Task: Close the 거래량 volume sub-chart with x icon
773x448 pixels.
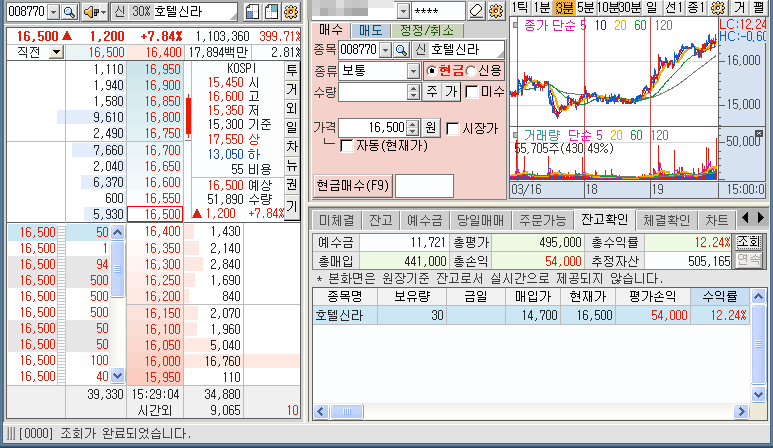Action: 759,134
